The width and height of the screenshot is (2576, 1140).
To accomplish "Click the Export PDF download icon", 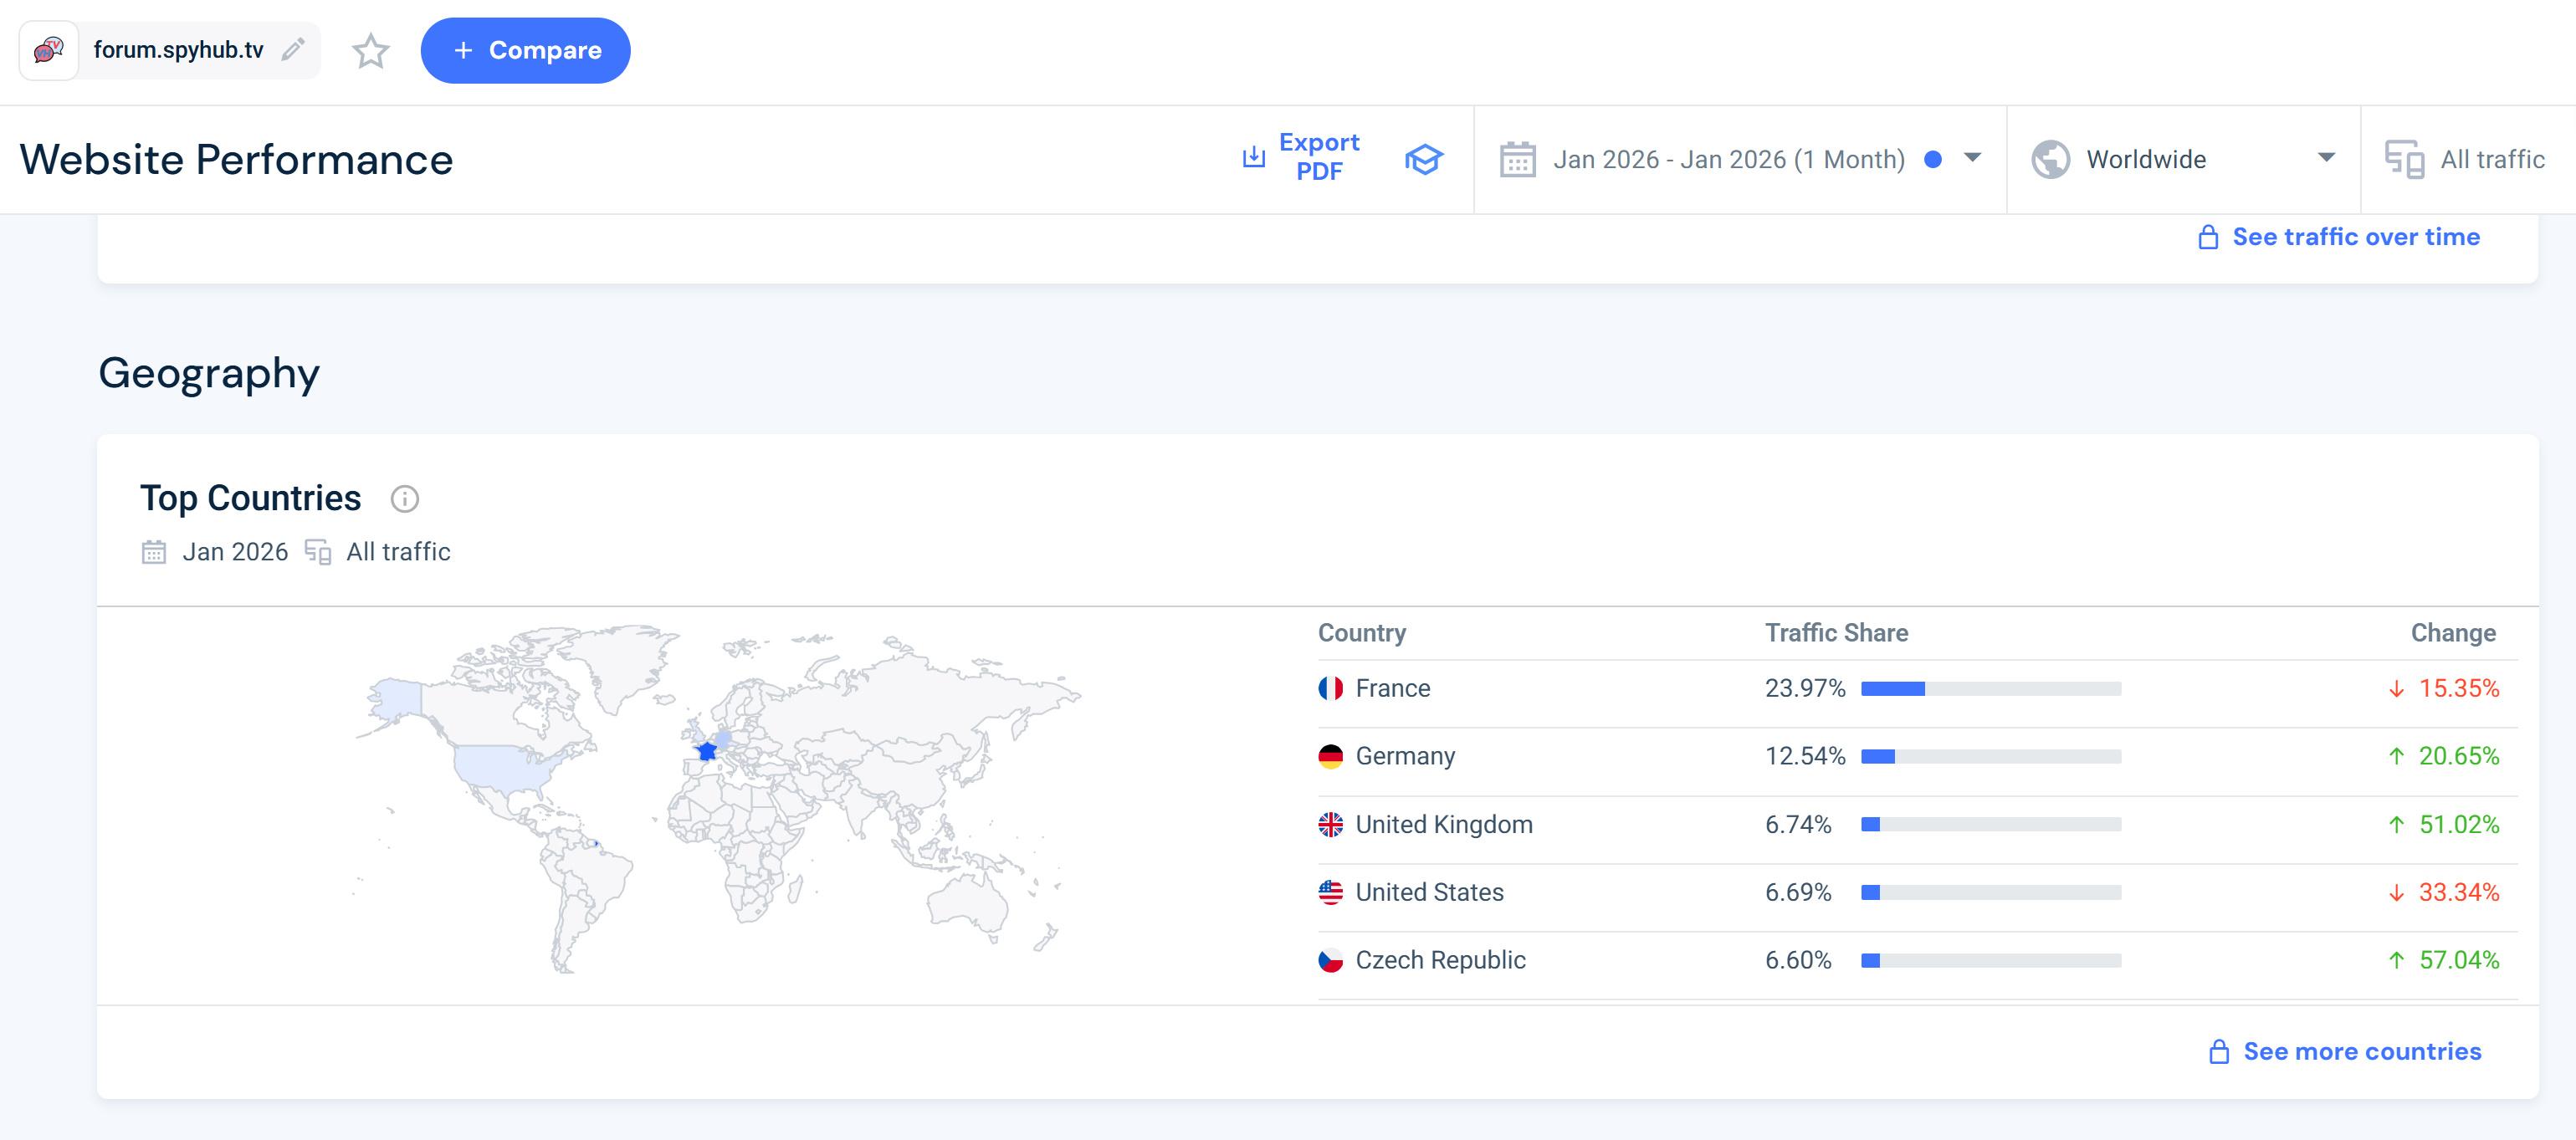I will click(1253, 157).
